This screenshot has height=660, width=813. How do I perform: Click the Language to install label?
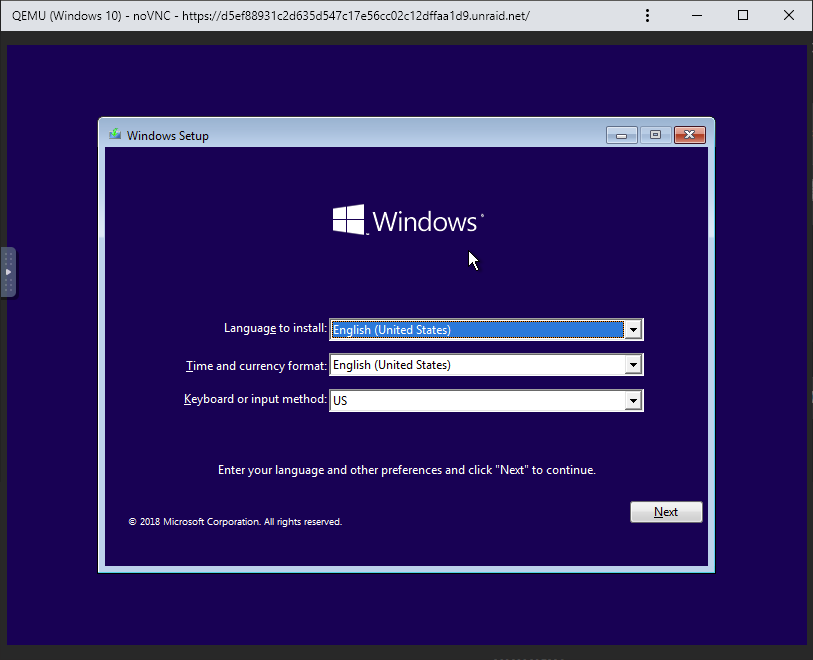(x=275, y=328)
